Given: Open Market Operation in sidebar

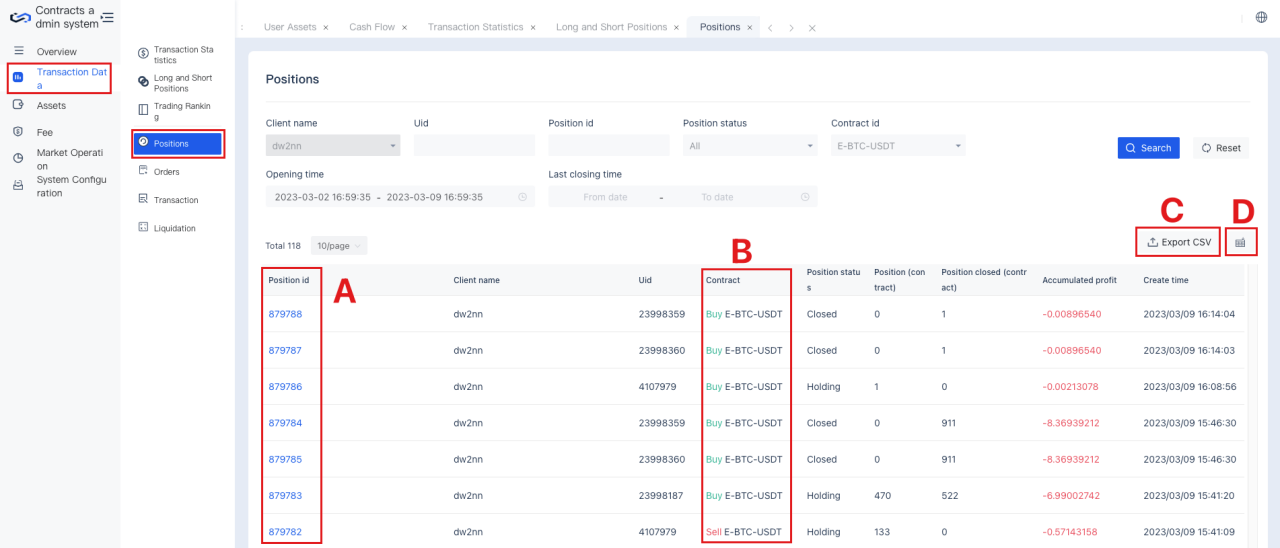Looking at the screenshot, I should click(70, 159).
